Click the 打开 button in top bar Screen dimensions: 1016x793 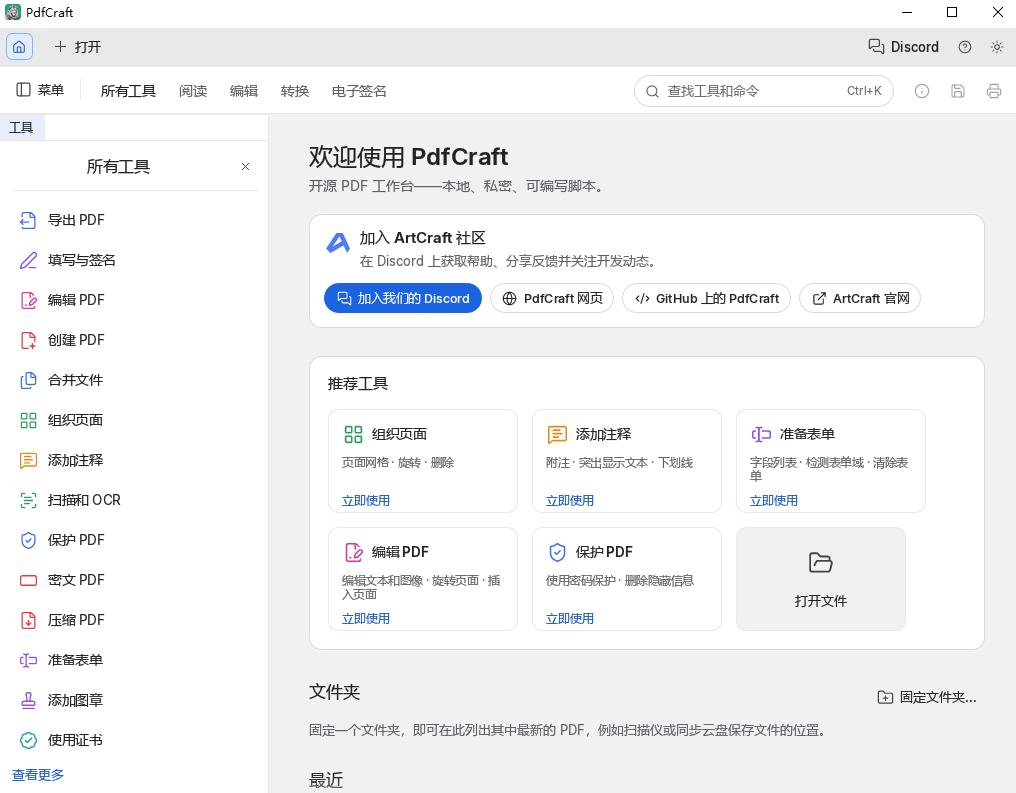click(78, 47)
